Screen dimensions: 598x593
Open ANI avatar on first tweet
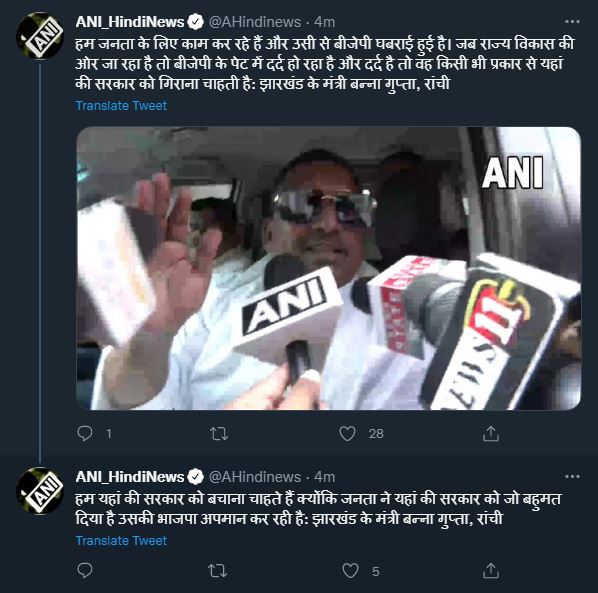[x=40, y=36]
